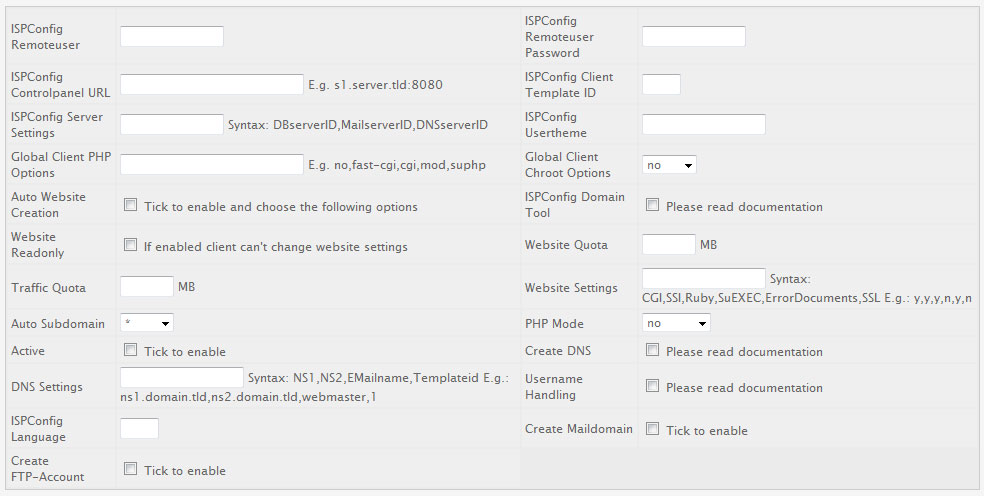Image resolution: width=984 pixels, height=496 pixels.
Task: Tick the ISPConfig Domain Tool checkbox
Action: tap(653, 205)
